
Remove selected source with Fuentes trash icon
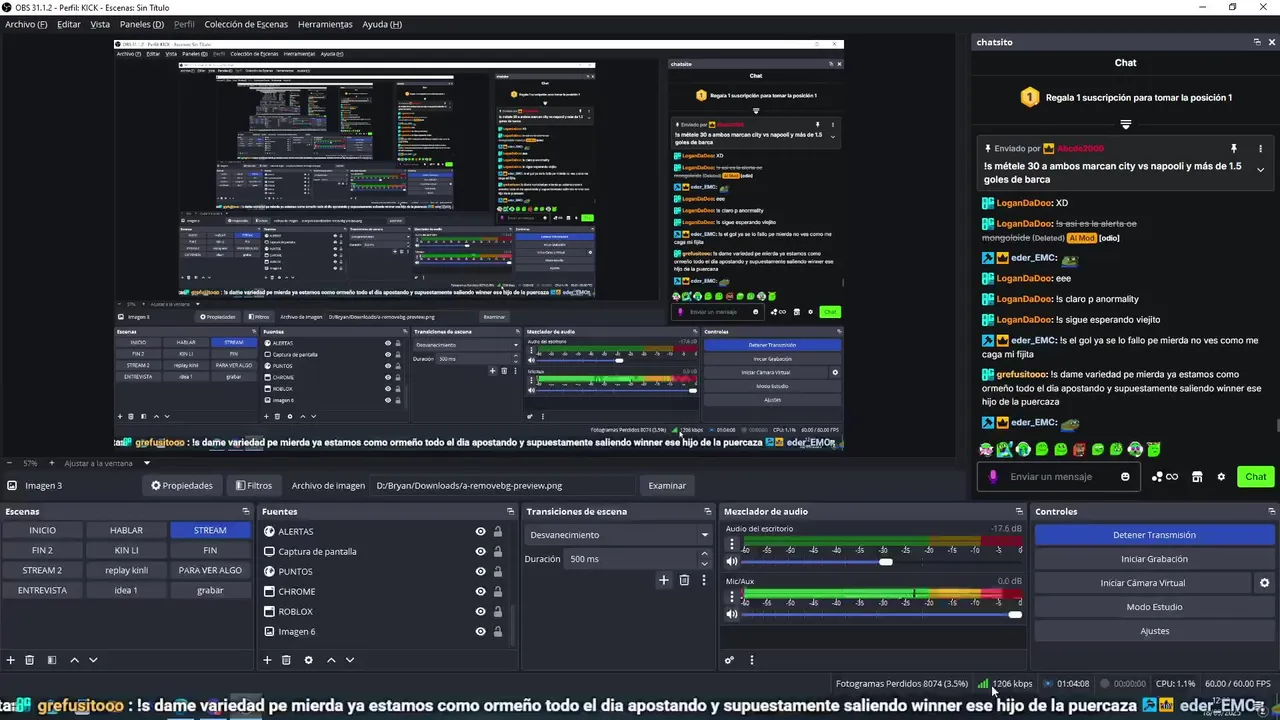click(x=286, y=660)
